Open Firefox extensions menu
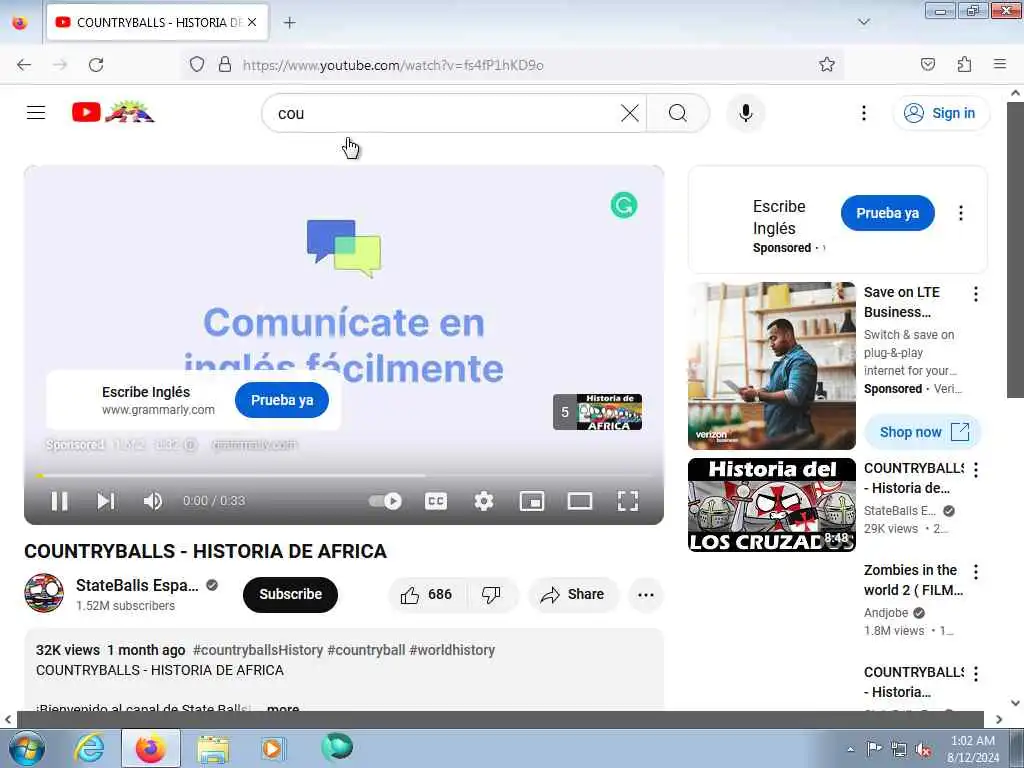The height and width of the screenshot is (768, 1024). coord(964,64)
